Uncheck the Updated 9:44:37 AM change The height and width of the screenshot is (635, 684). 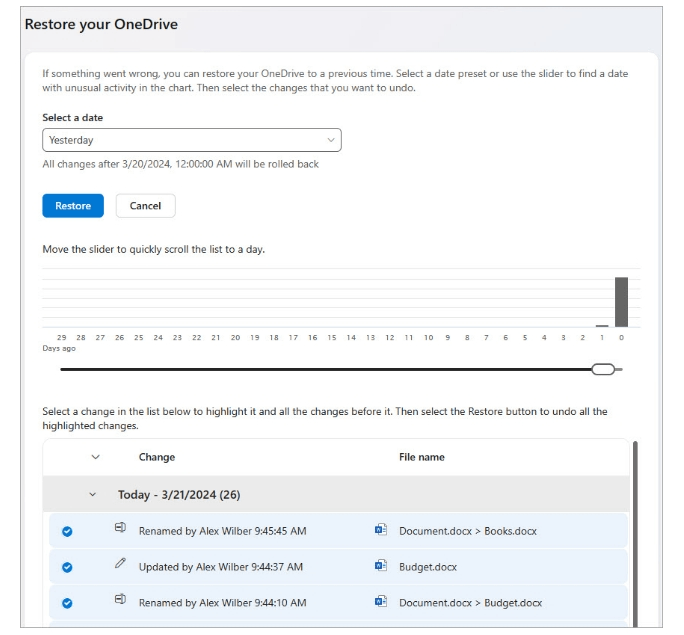[67, 567]
